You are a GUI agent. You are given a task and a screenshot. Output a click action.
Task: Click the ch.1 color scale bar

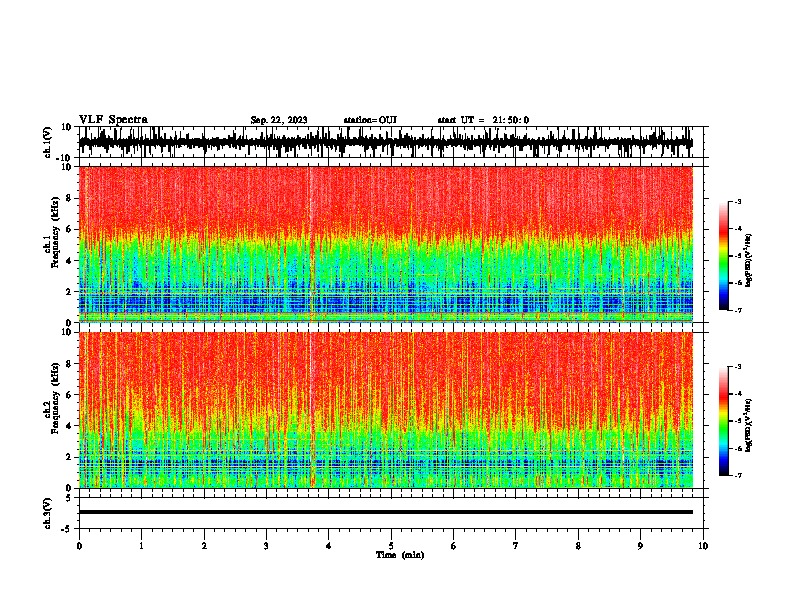(723, 256)
